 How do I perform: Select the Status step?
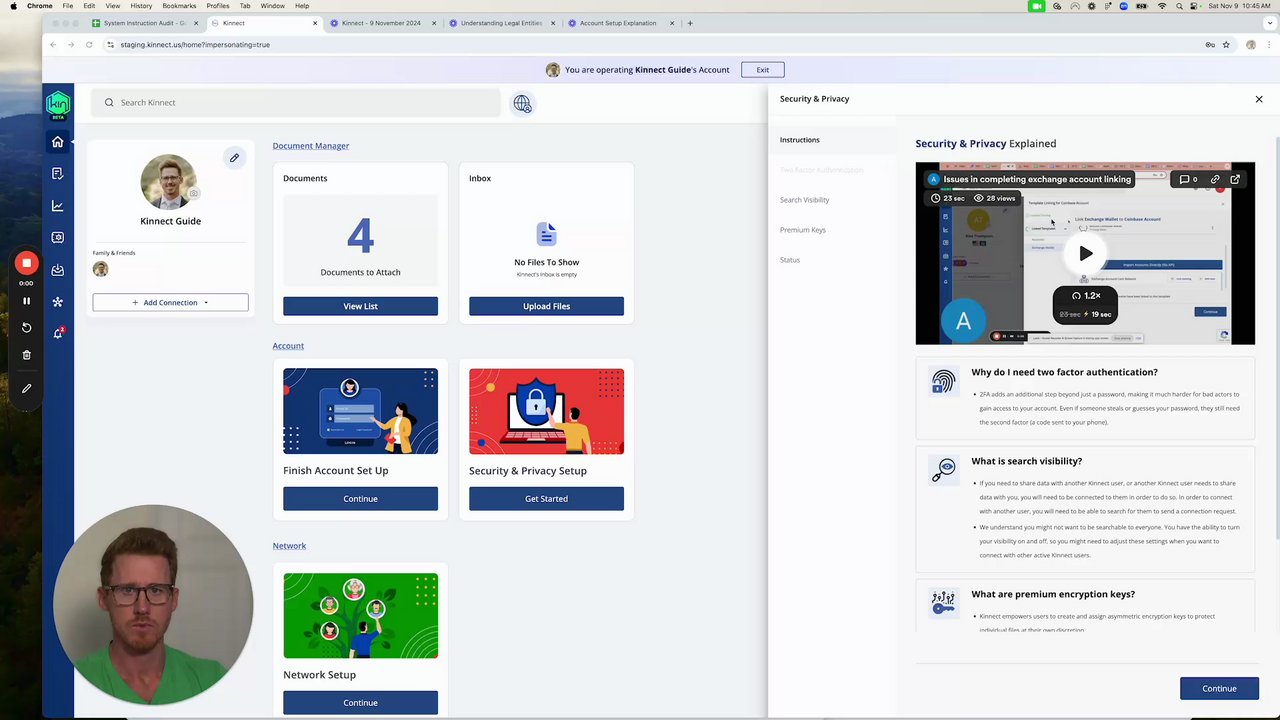point(790,260)
